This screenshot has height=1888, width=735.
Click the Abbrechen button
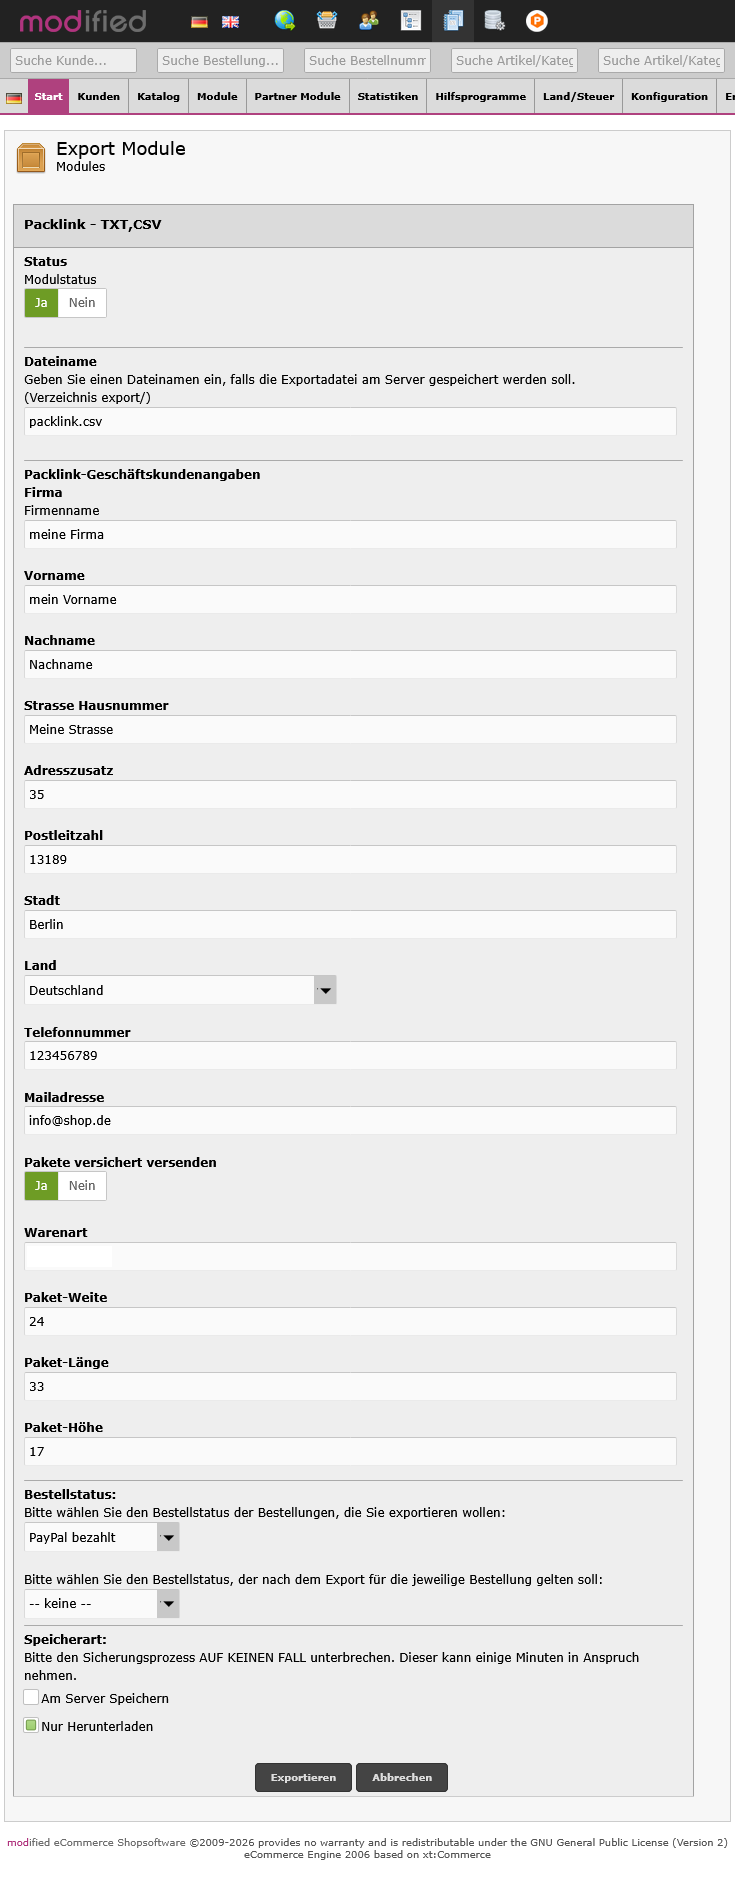(x=402, y=1777)
